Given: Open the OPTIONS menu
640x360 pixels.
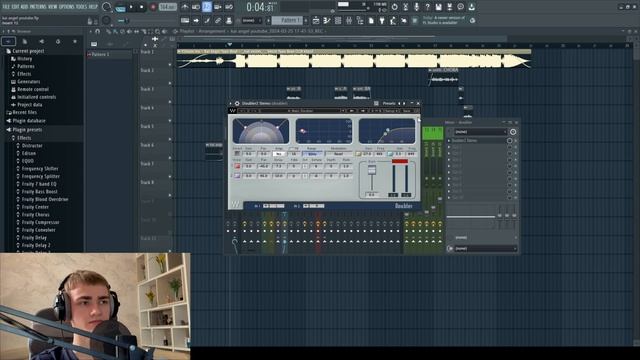Looking at the screenshot, I should click(x=67, y=7).
